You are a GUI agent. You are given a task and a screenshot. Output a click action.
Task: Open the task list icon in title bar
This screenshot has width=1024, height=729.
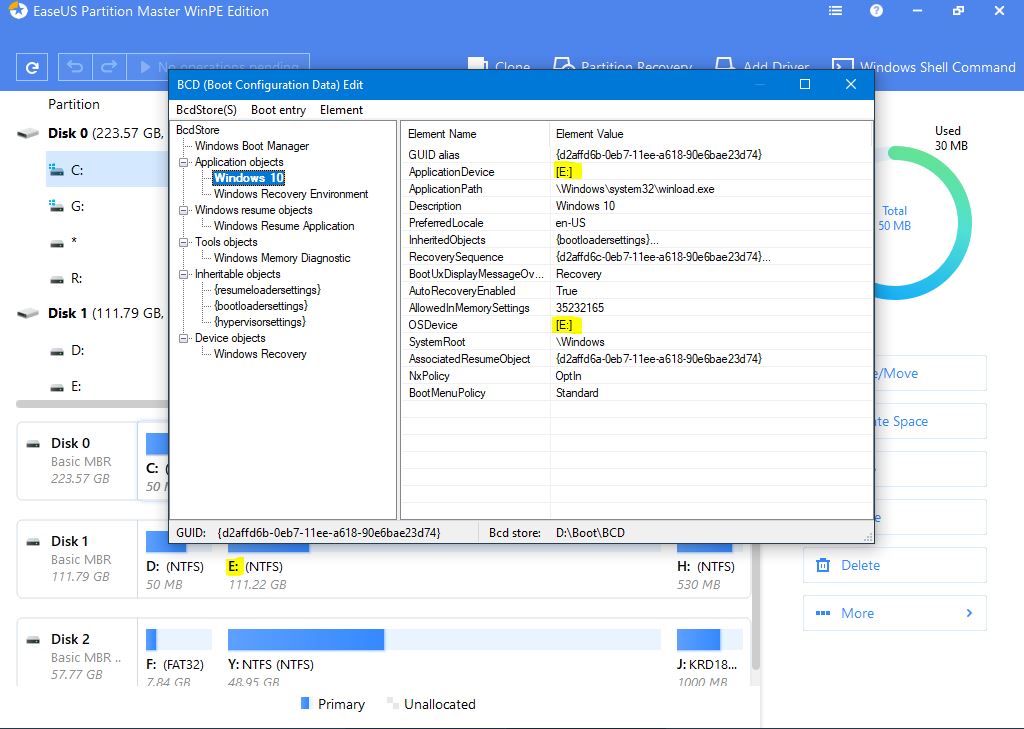coord(836,11)
